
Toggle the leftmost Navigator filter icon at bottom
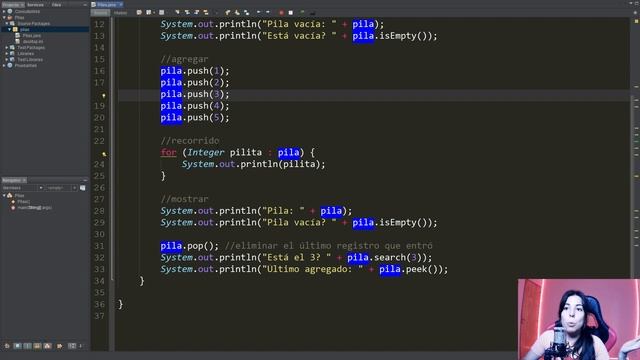(x=7, y=346)
